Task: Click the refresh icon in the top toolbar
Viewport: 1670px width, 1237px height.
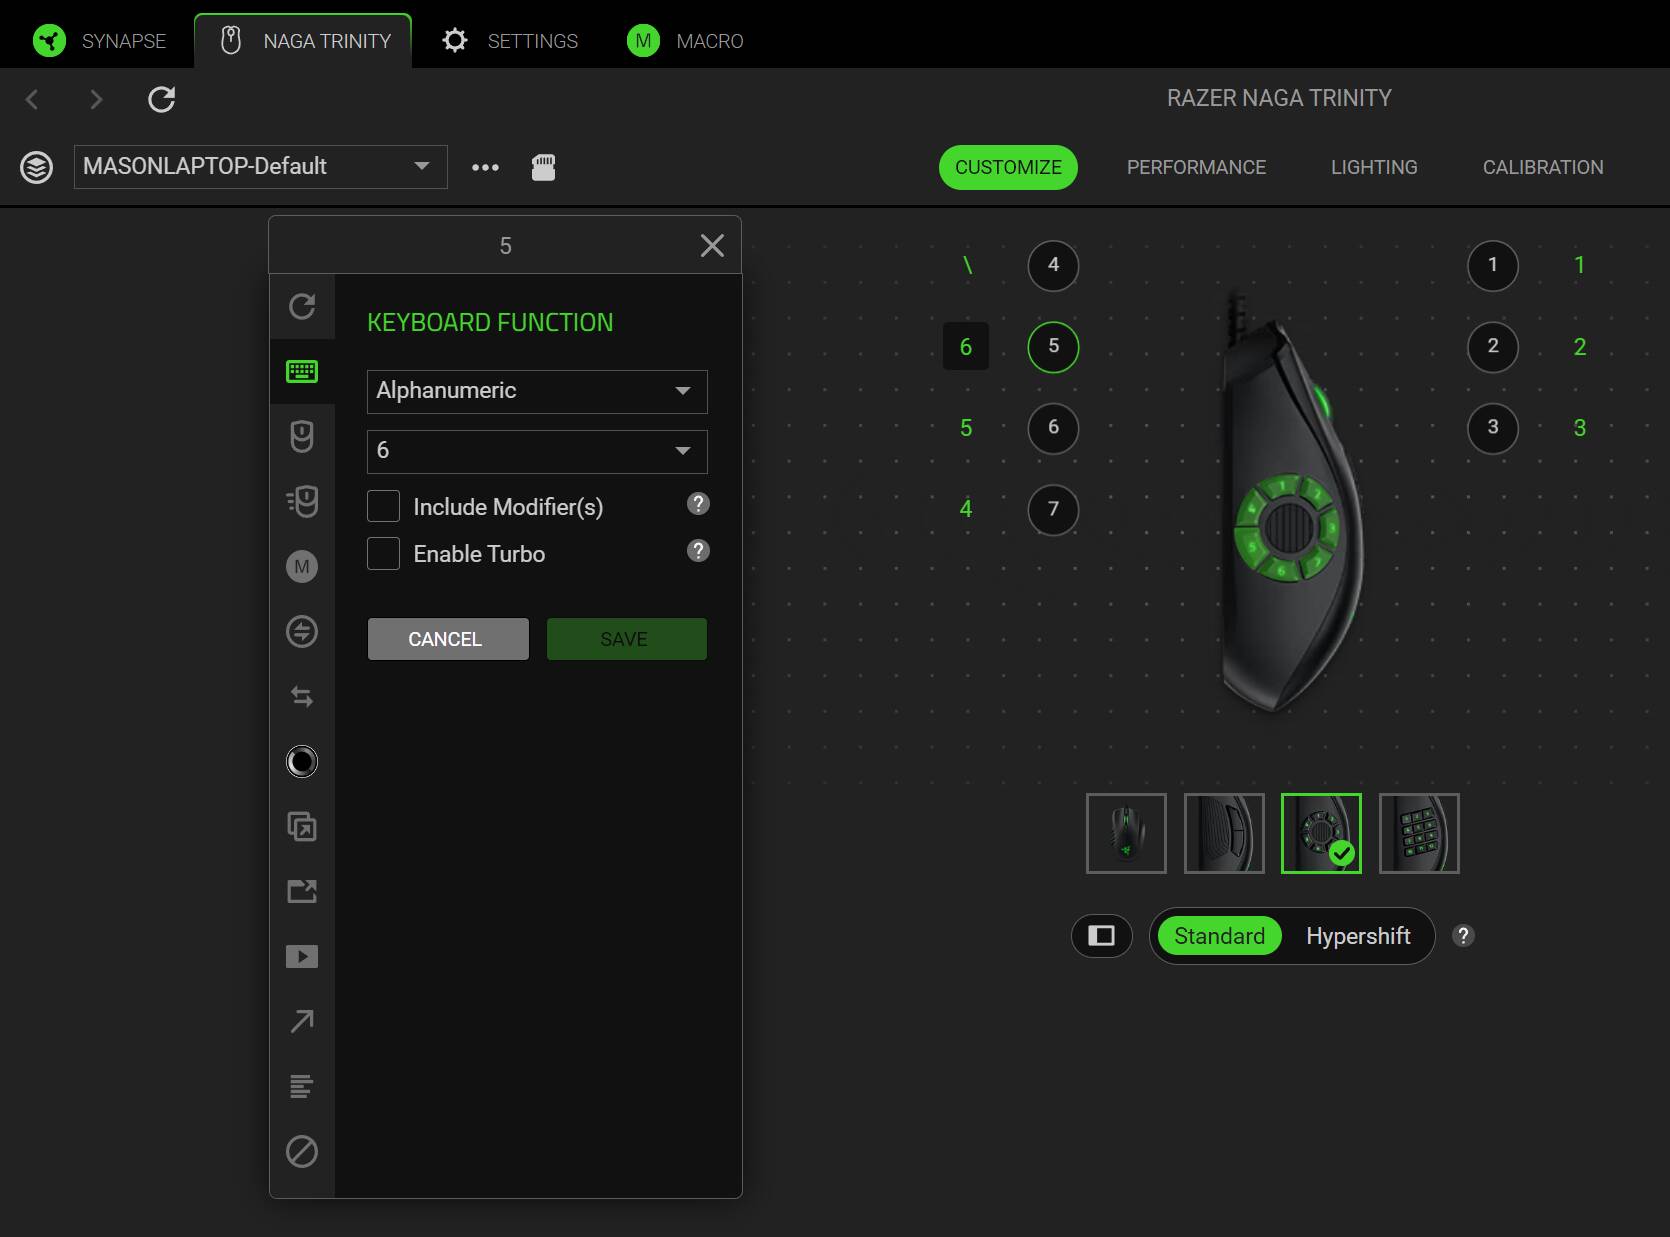Action: (x=161, y=99)
